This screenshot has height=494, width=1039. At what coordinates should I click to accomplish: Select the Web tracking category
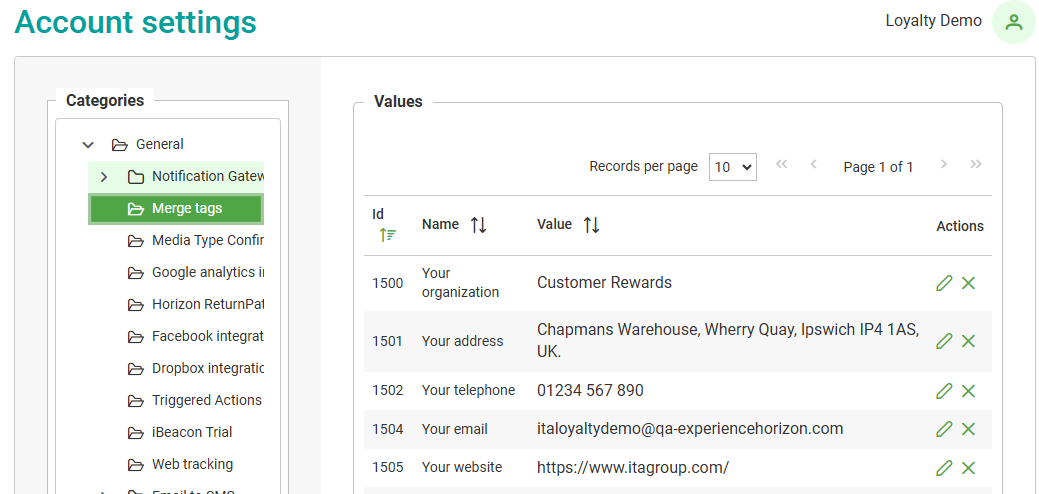192,464
